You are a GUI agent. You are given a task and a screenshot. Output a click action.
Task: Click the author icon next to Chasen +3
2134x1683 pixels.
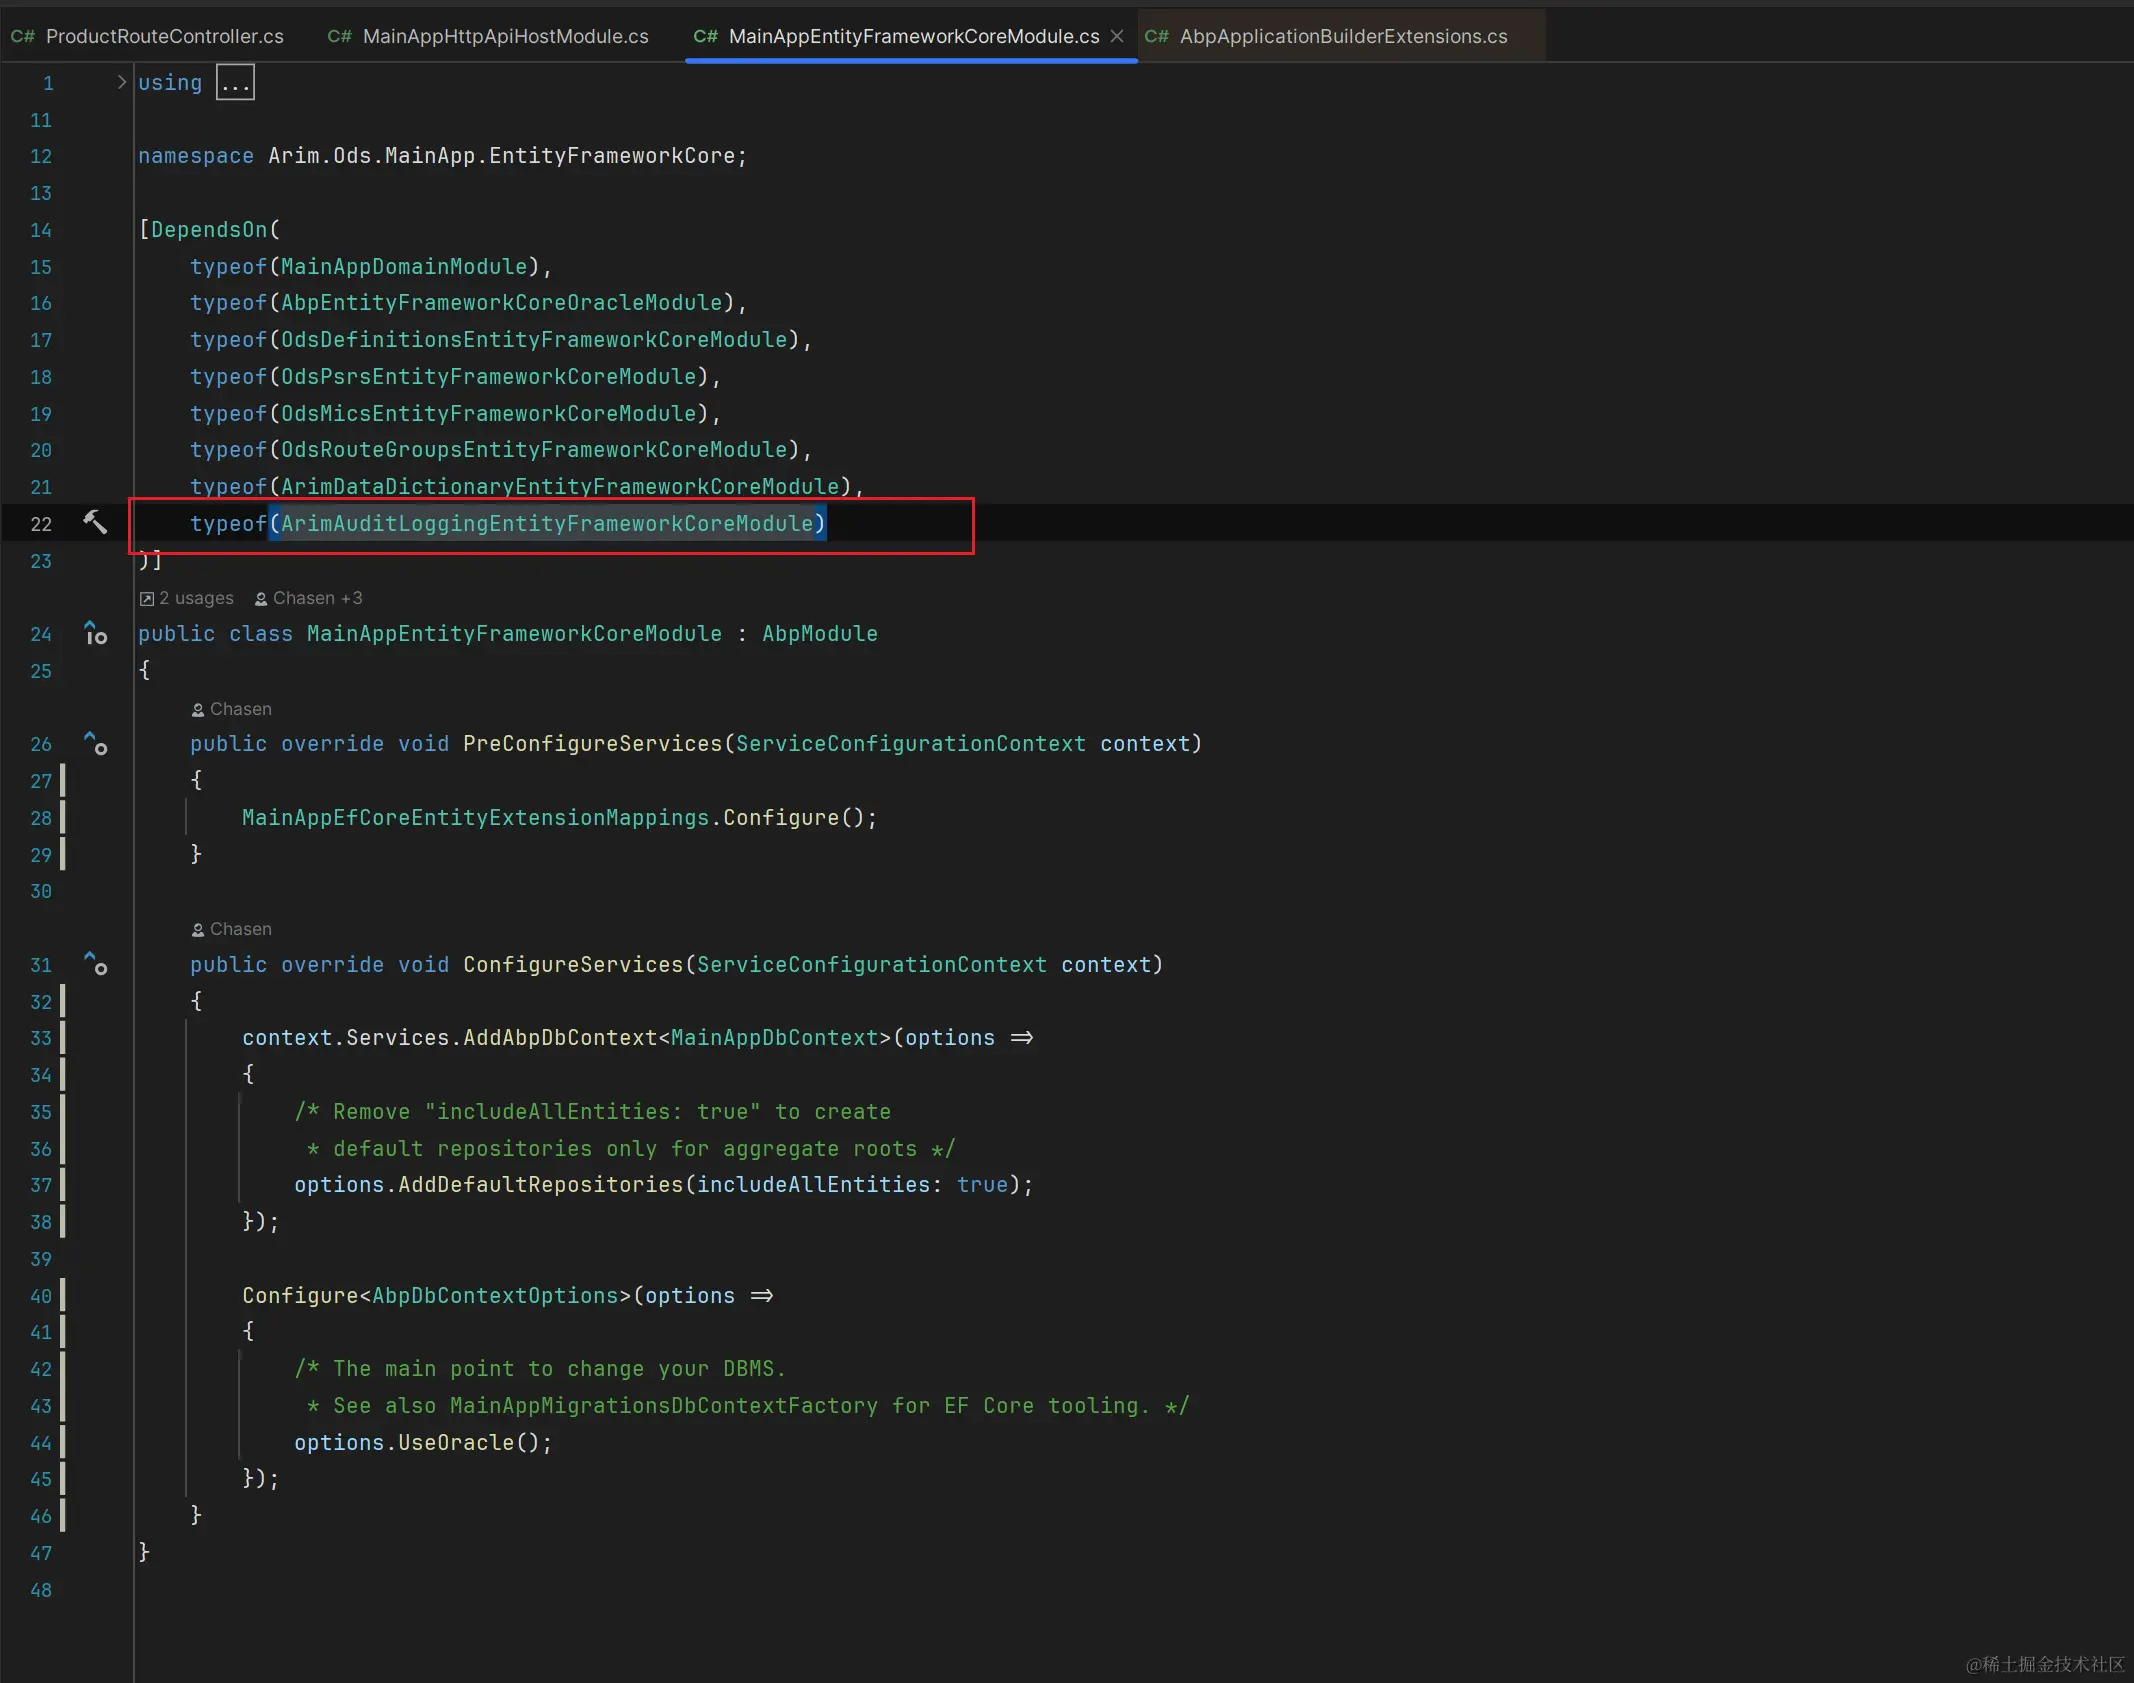[x=261, y=598]
